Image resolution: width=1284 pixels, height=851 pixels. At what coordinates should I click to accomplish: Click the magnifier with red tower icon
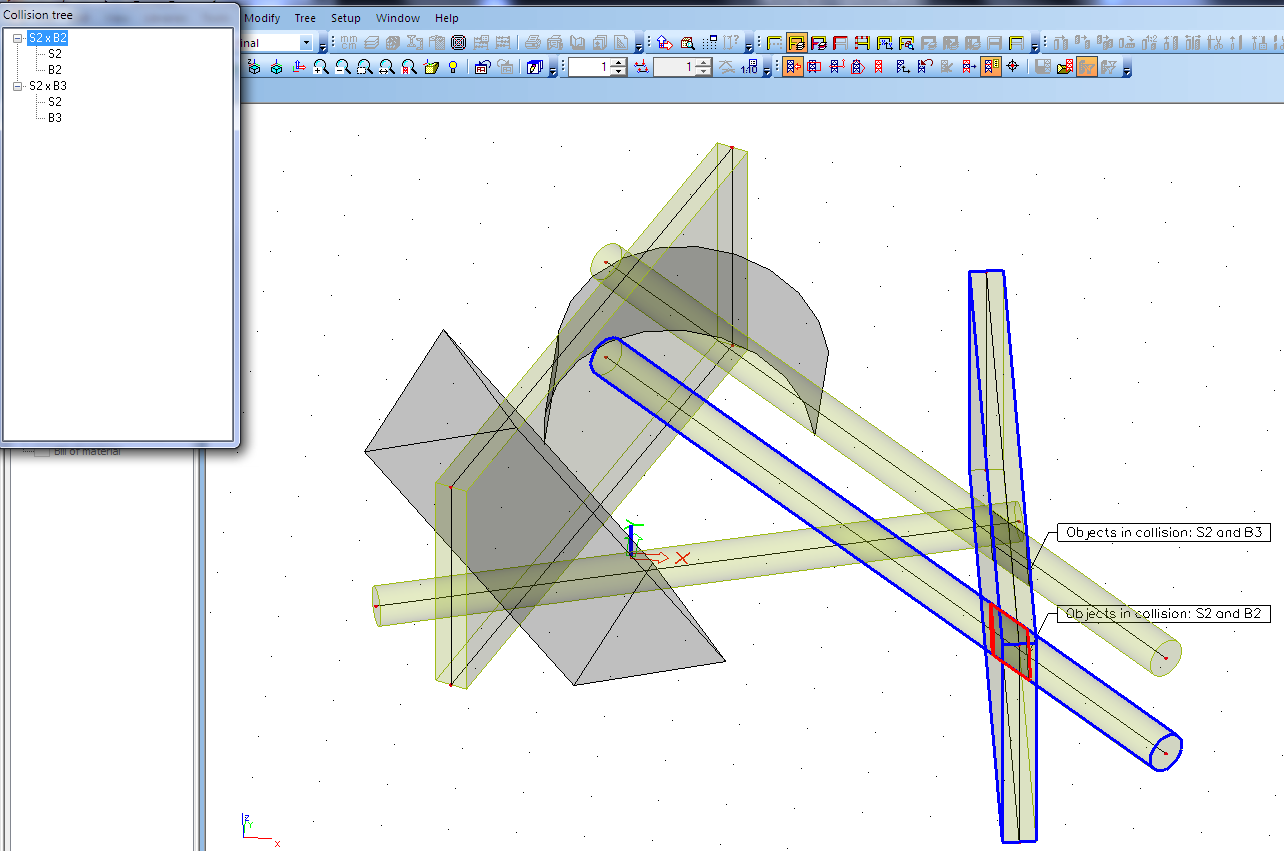click(409, 67)
